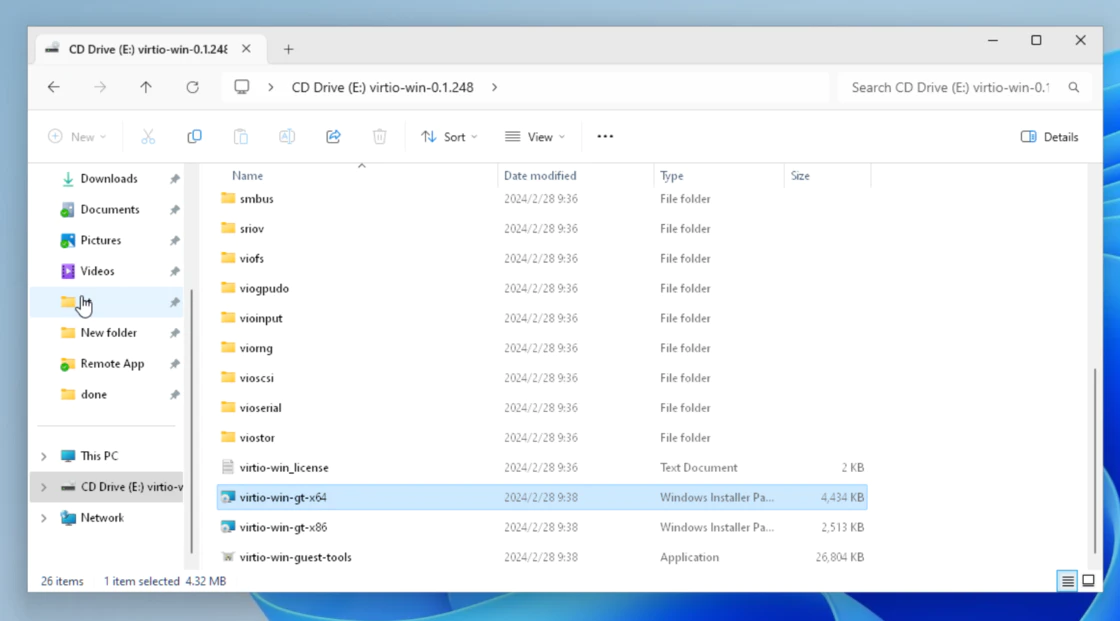Click the Cut scissors icon
Viewport: 1120px width, 621px height.
(148, 136)
